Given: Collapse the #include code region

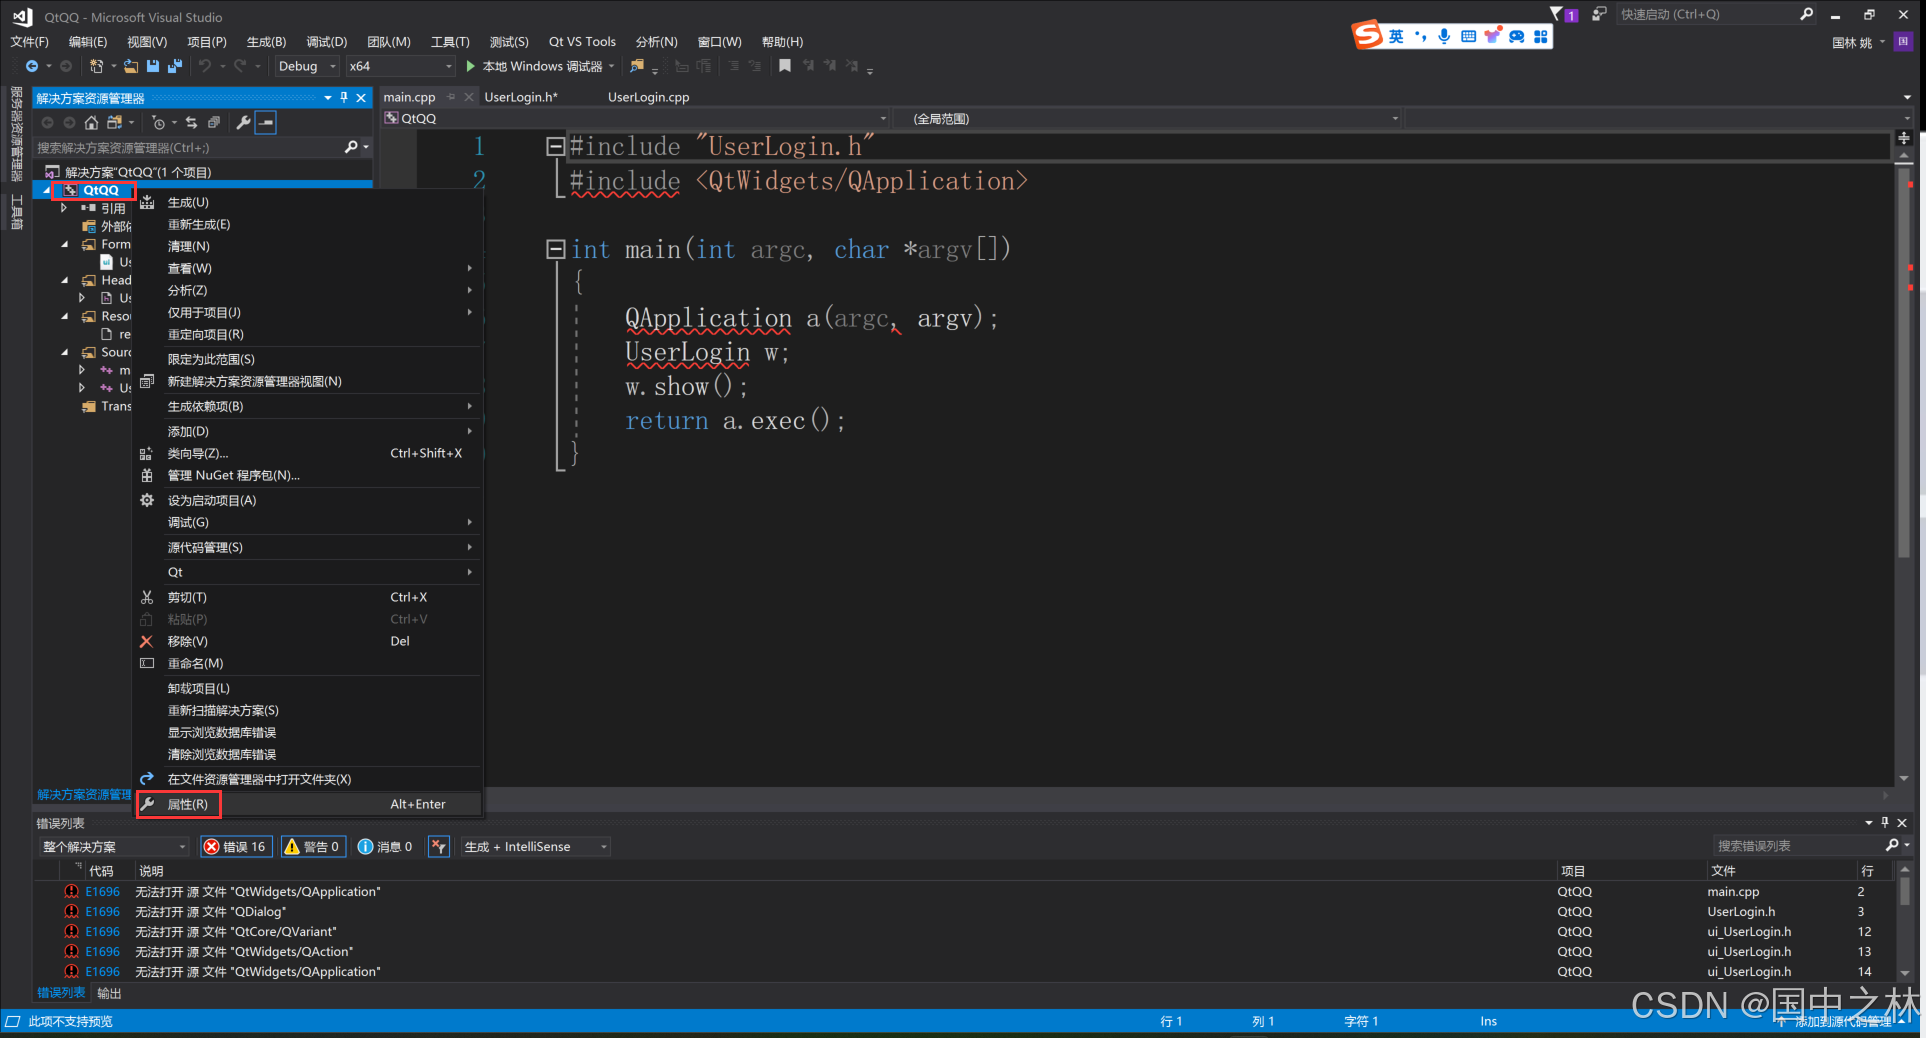Looking at the screenshot, I should (555, 147).
